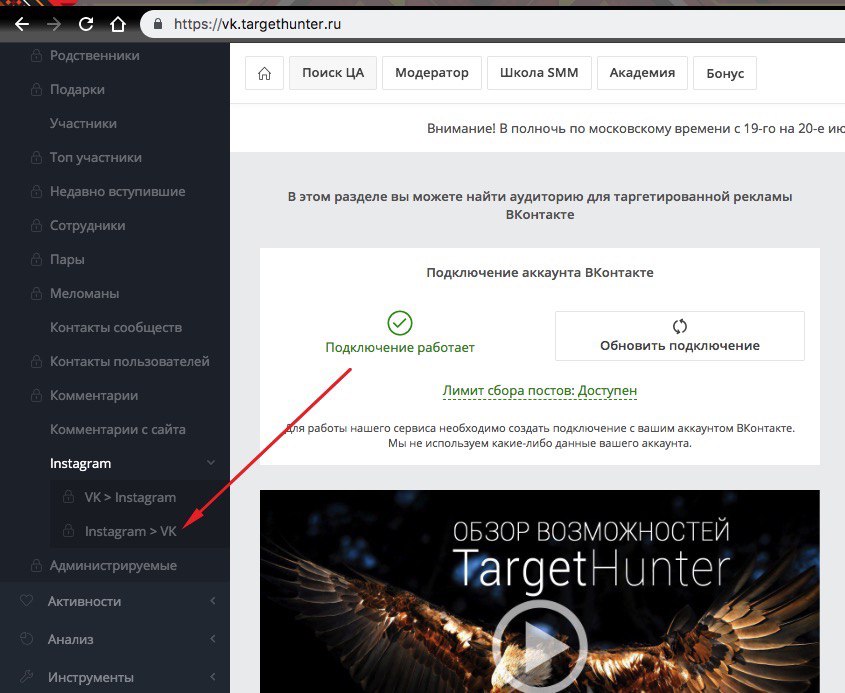Click the lock icon beside Администрируемые
845x693 pixels.
pos(36,565)
